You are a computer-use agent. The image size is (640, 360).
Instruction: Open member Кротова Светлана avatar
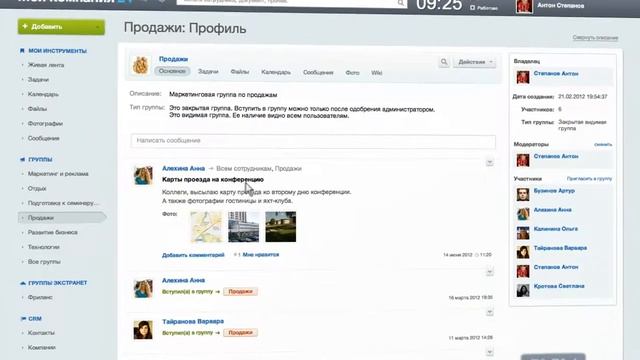click(523, 290)
